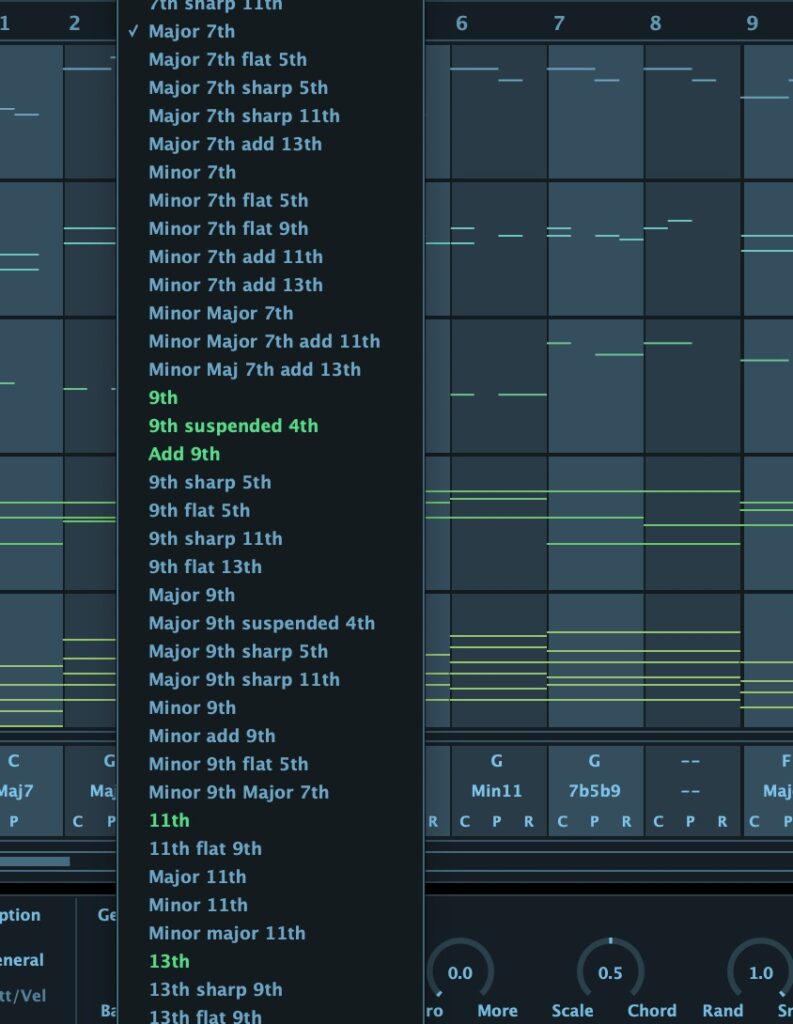Click the C button under bar 8's empty chord
This screenshot has height=1024, width=793.
[658, 822]
